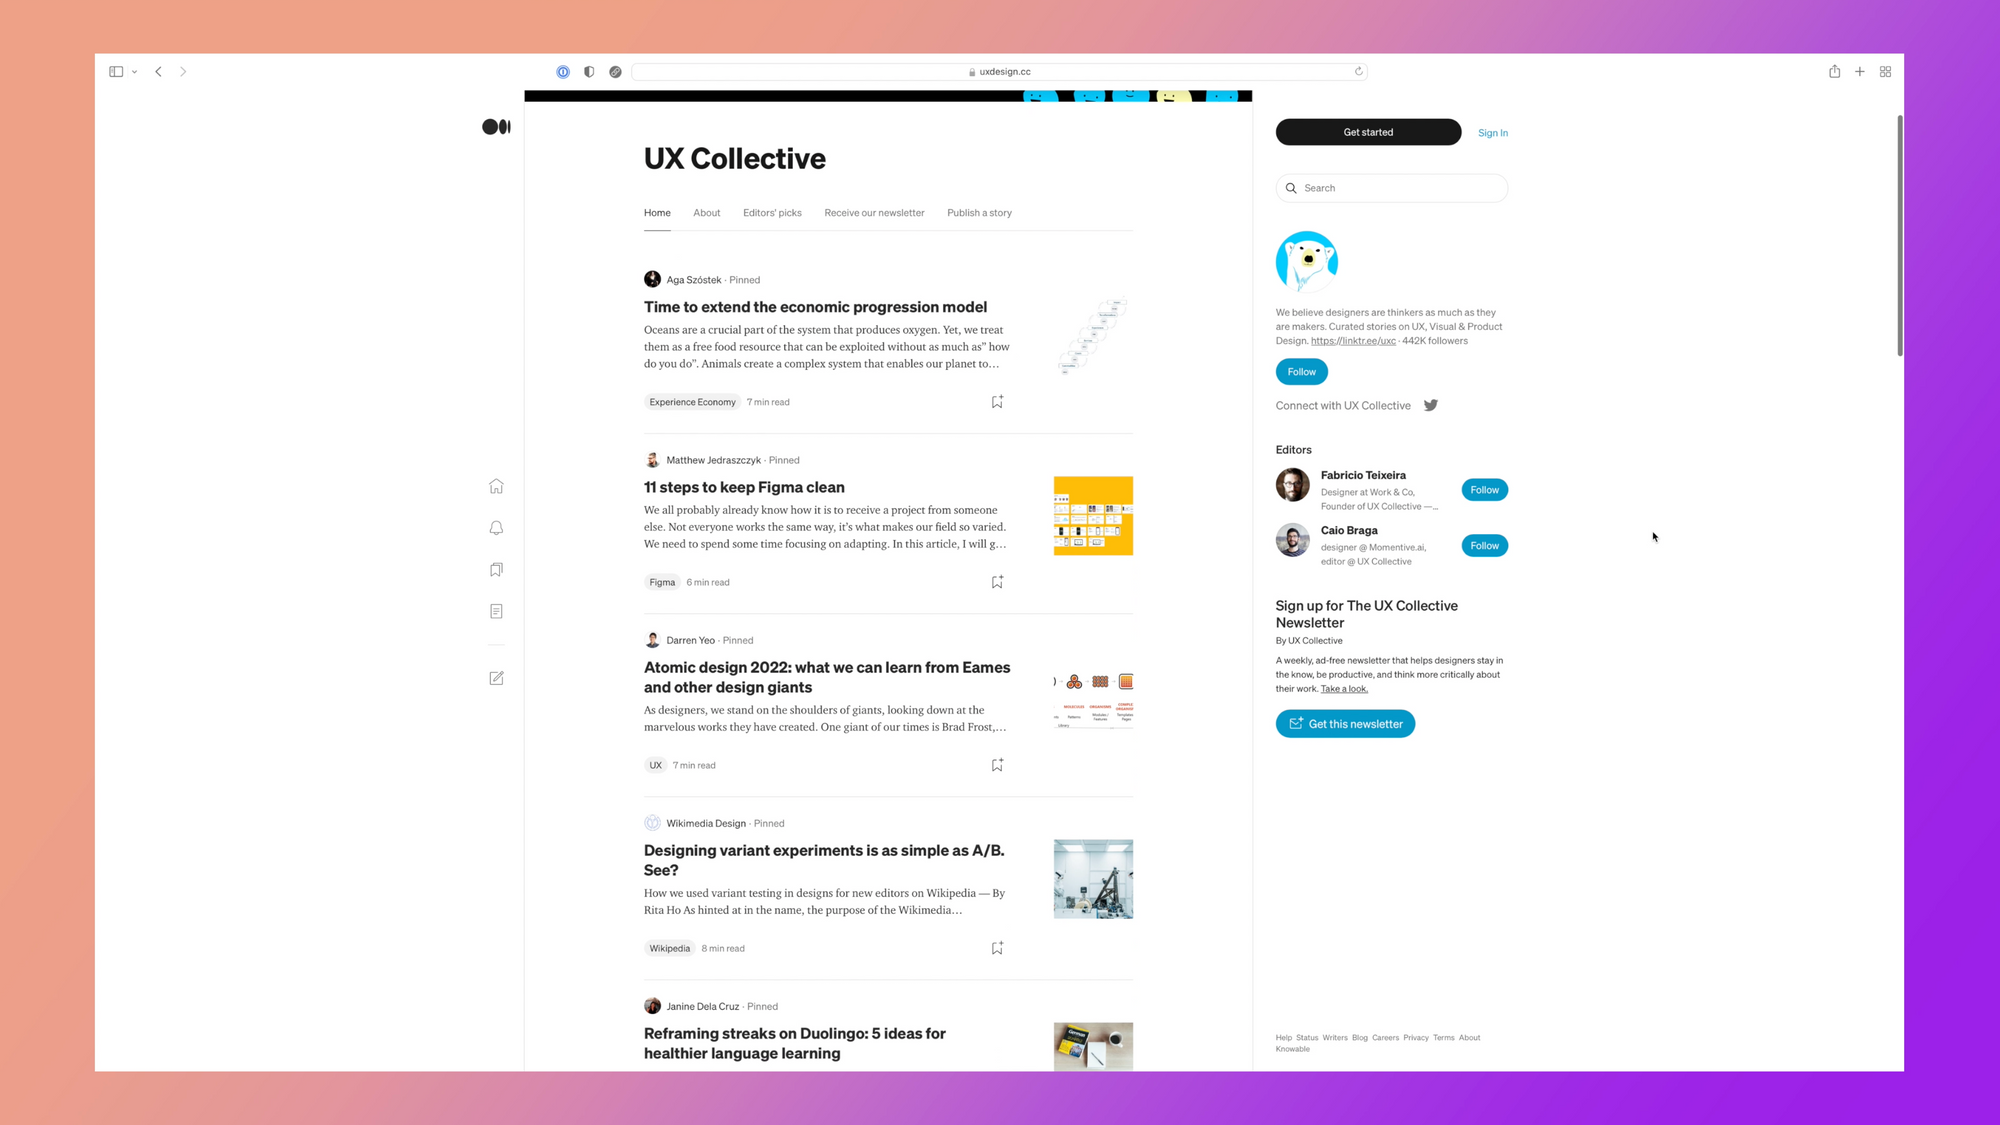Click the compose/write story icon
Image resolution: width=2000 pixels, height=1125 pixels.
click(496, 679)
